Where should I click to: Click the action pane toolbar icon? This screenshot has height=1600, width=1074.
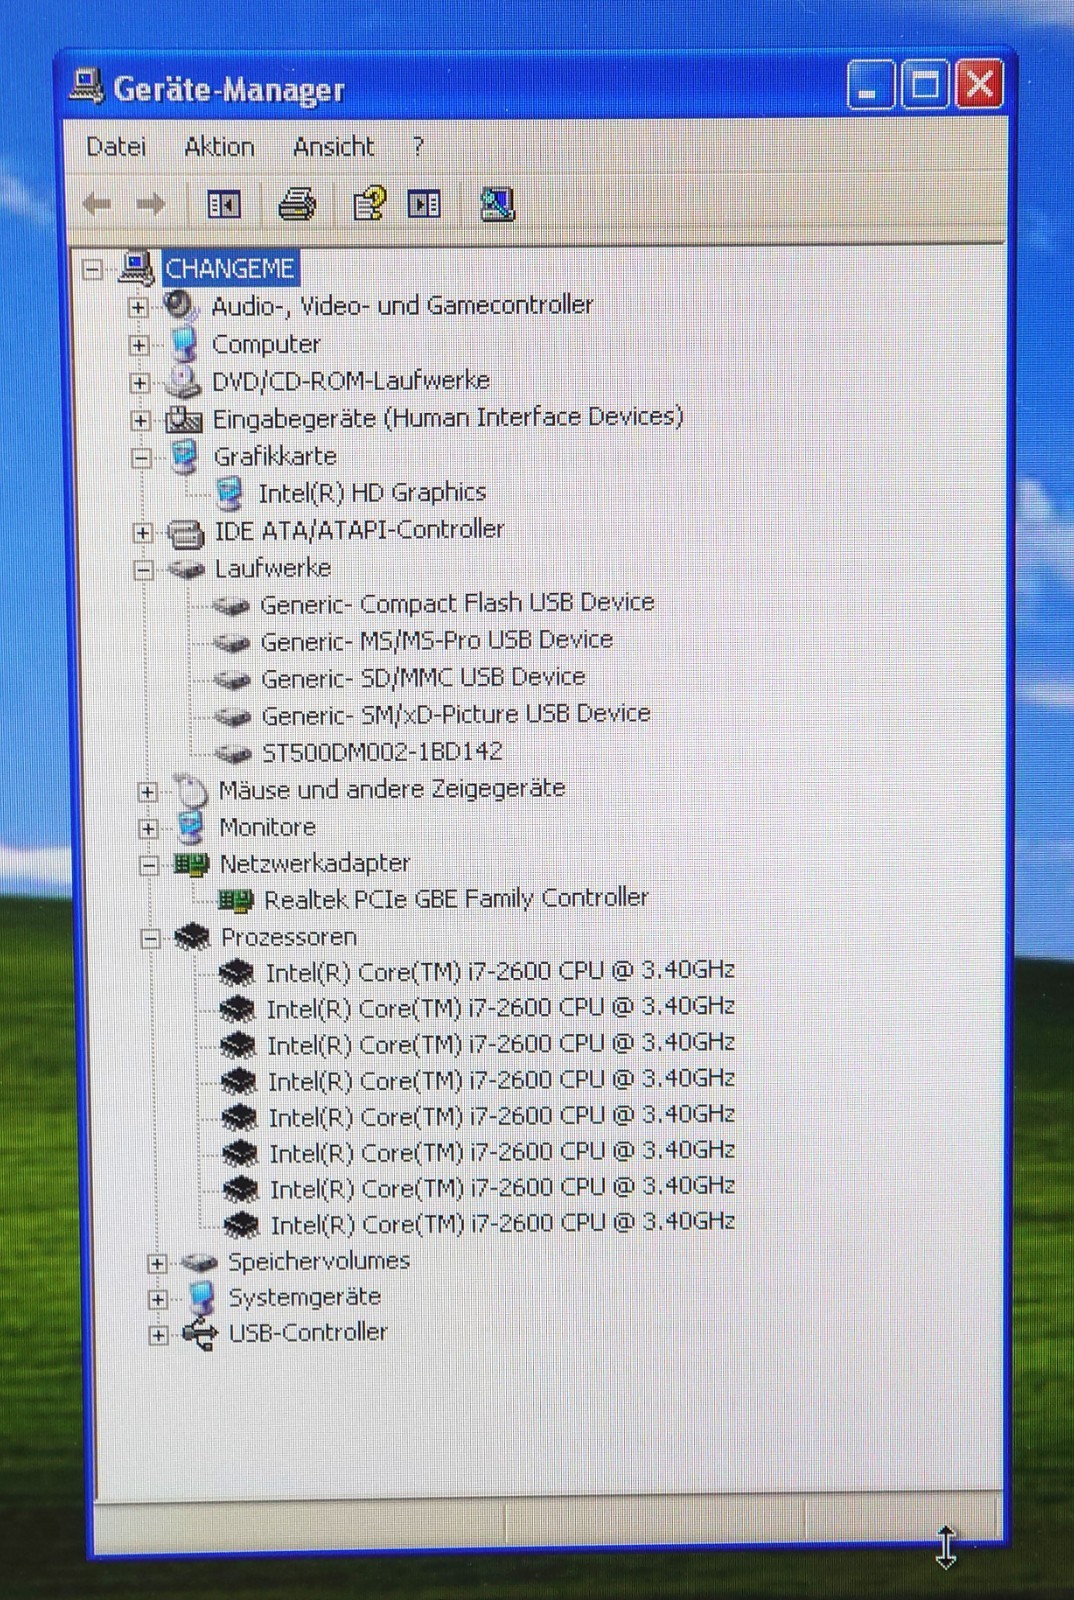coord(425,205)
